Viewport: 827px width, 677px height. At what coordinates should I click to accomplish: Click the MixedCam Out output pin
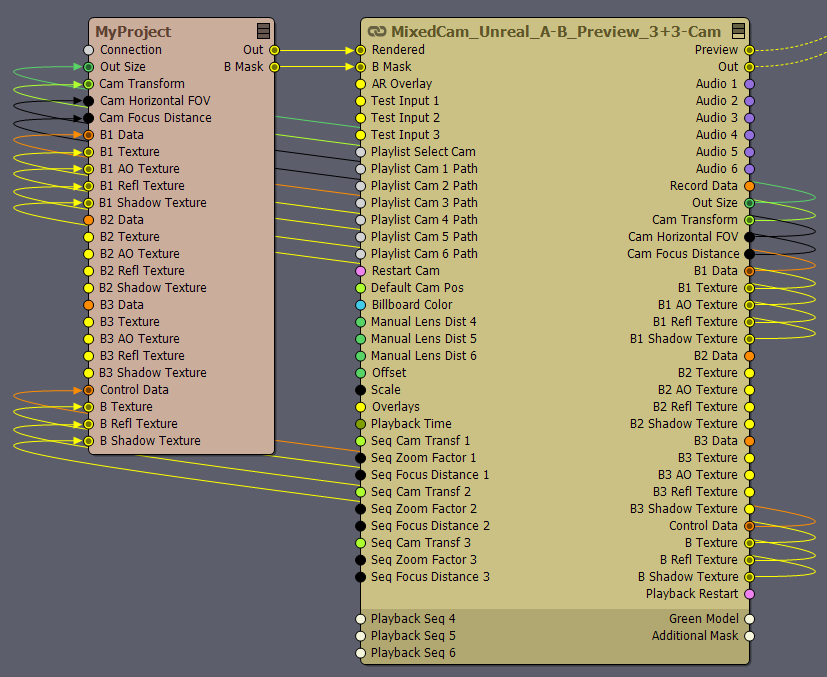(x=749, y=67)
